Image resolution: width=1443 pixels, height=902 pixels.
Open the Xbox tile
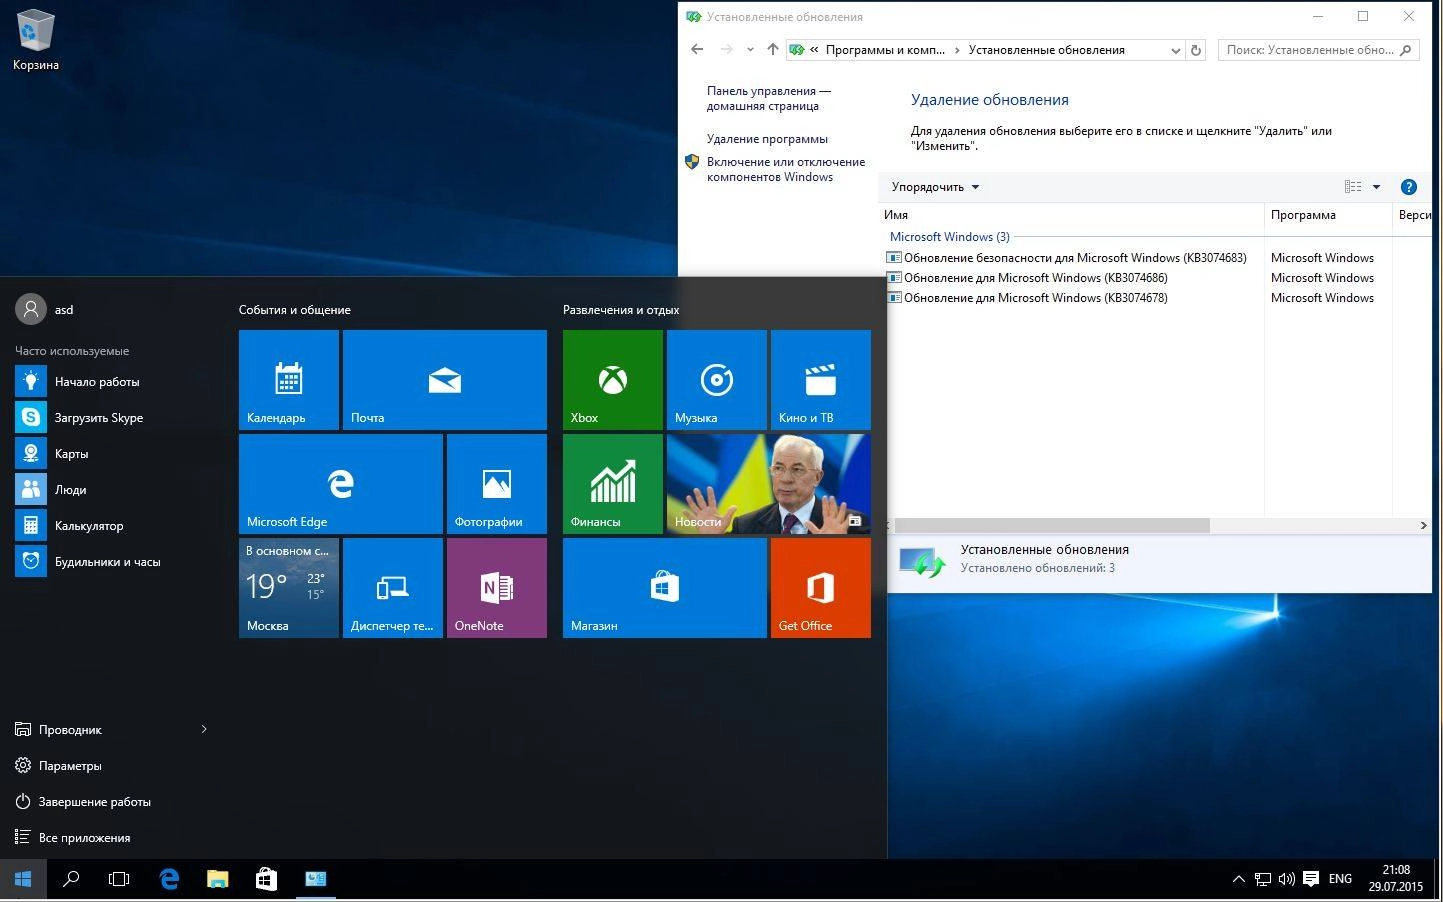[613, 380]
